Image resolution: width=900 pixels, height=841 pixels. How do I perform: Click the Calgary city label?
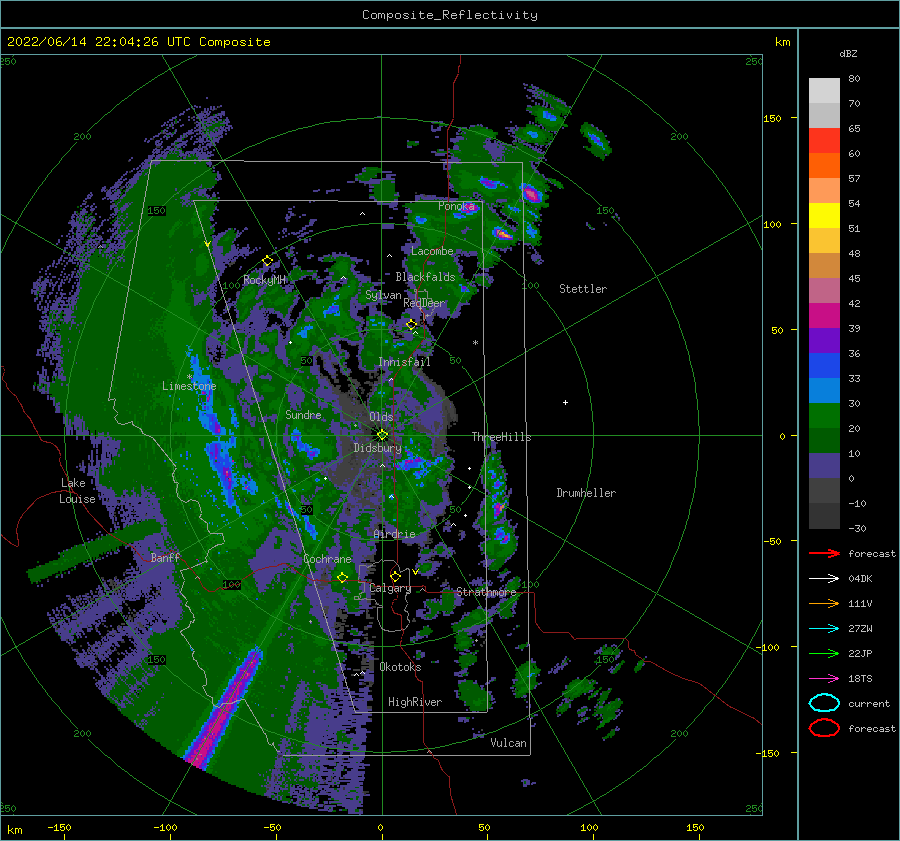click(390, 588)
